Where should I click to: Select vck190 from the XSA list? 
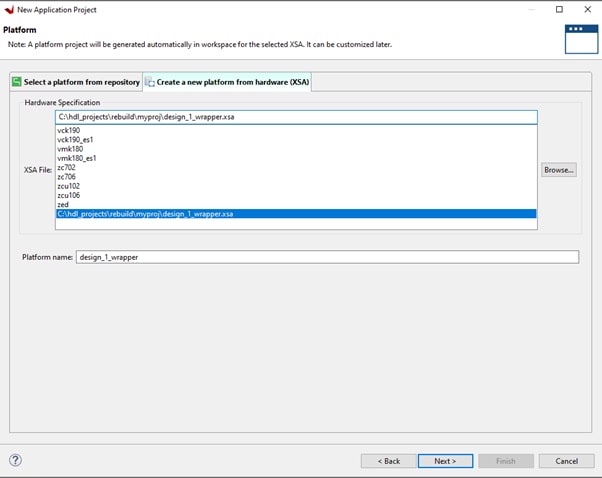68,130
